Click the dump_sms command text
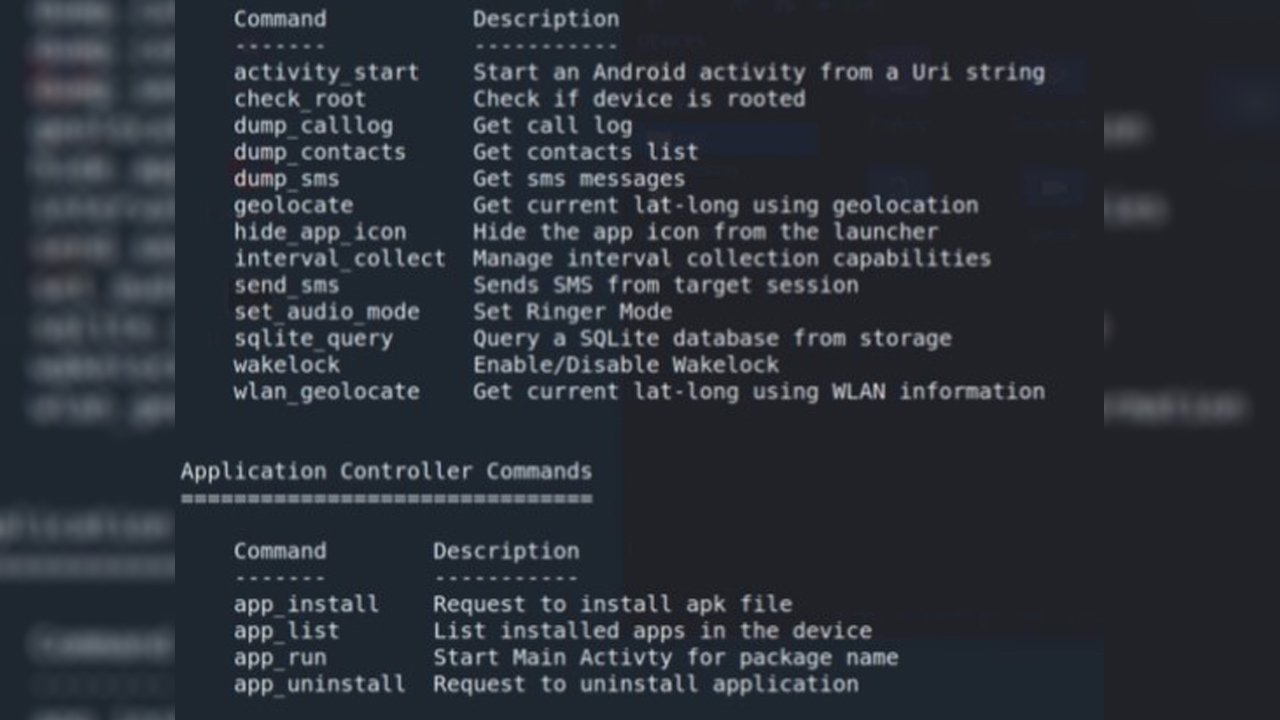The image size is (1280, 720). [x=286, y=179]
